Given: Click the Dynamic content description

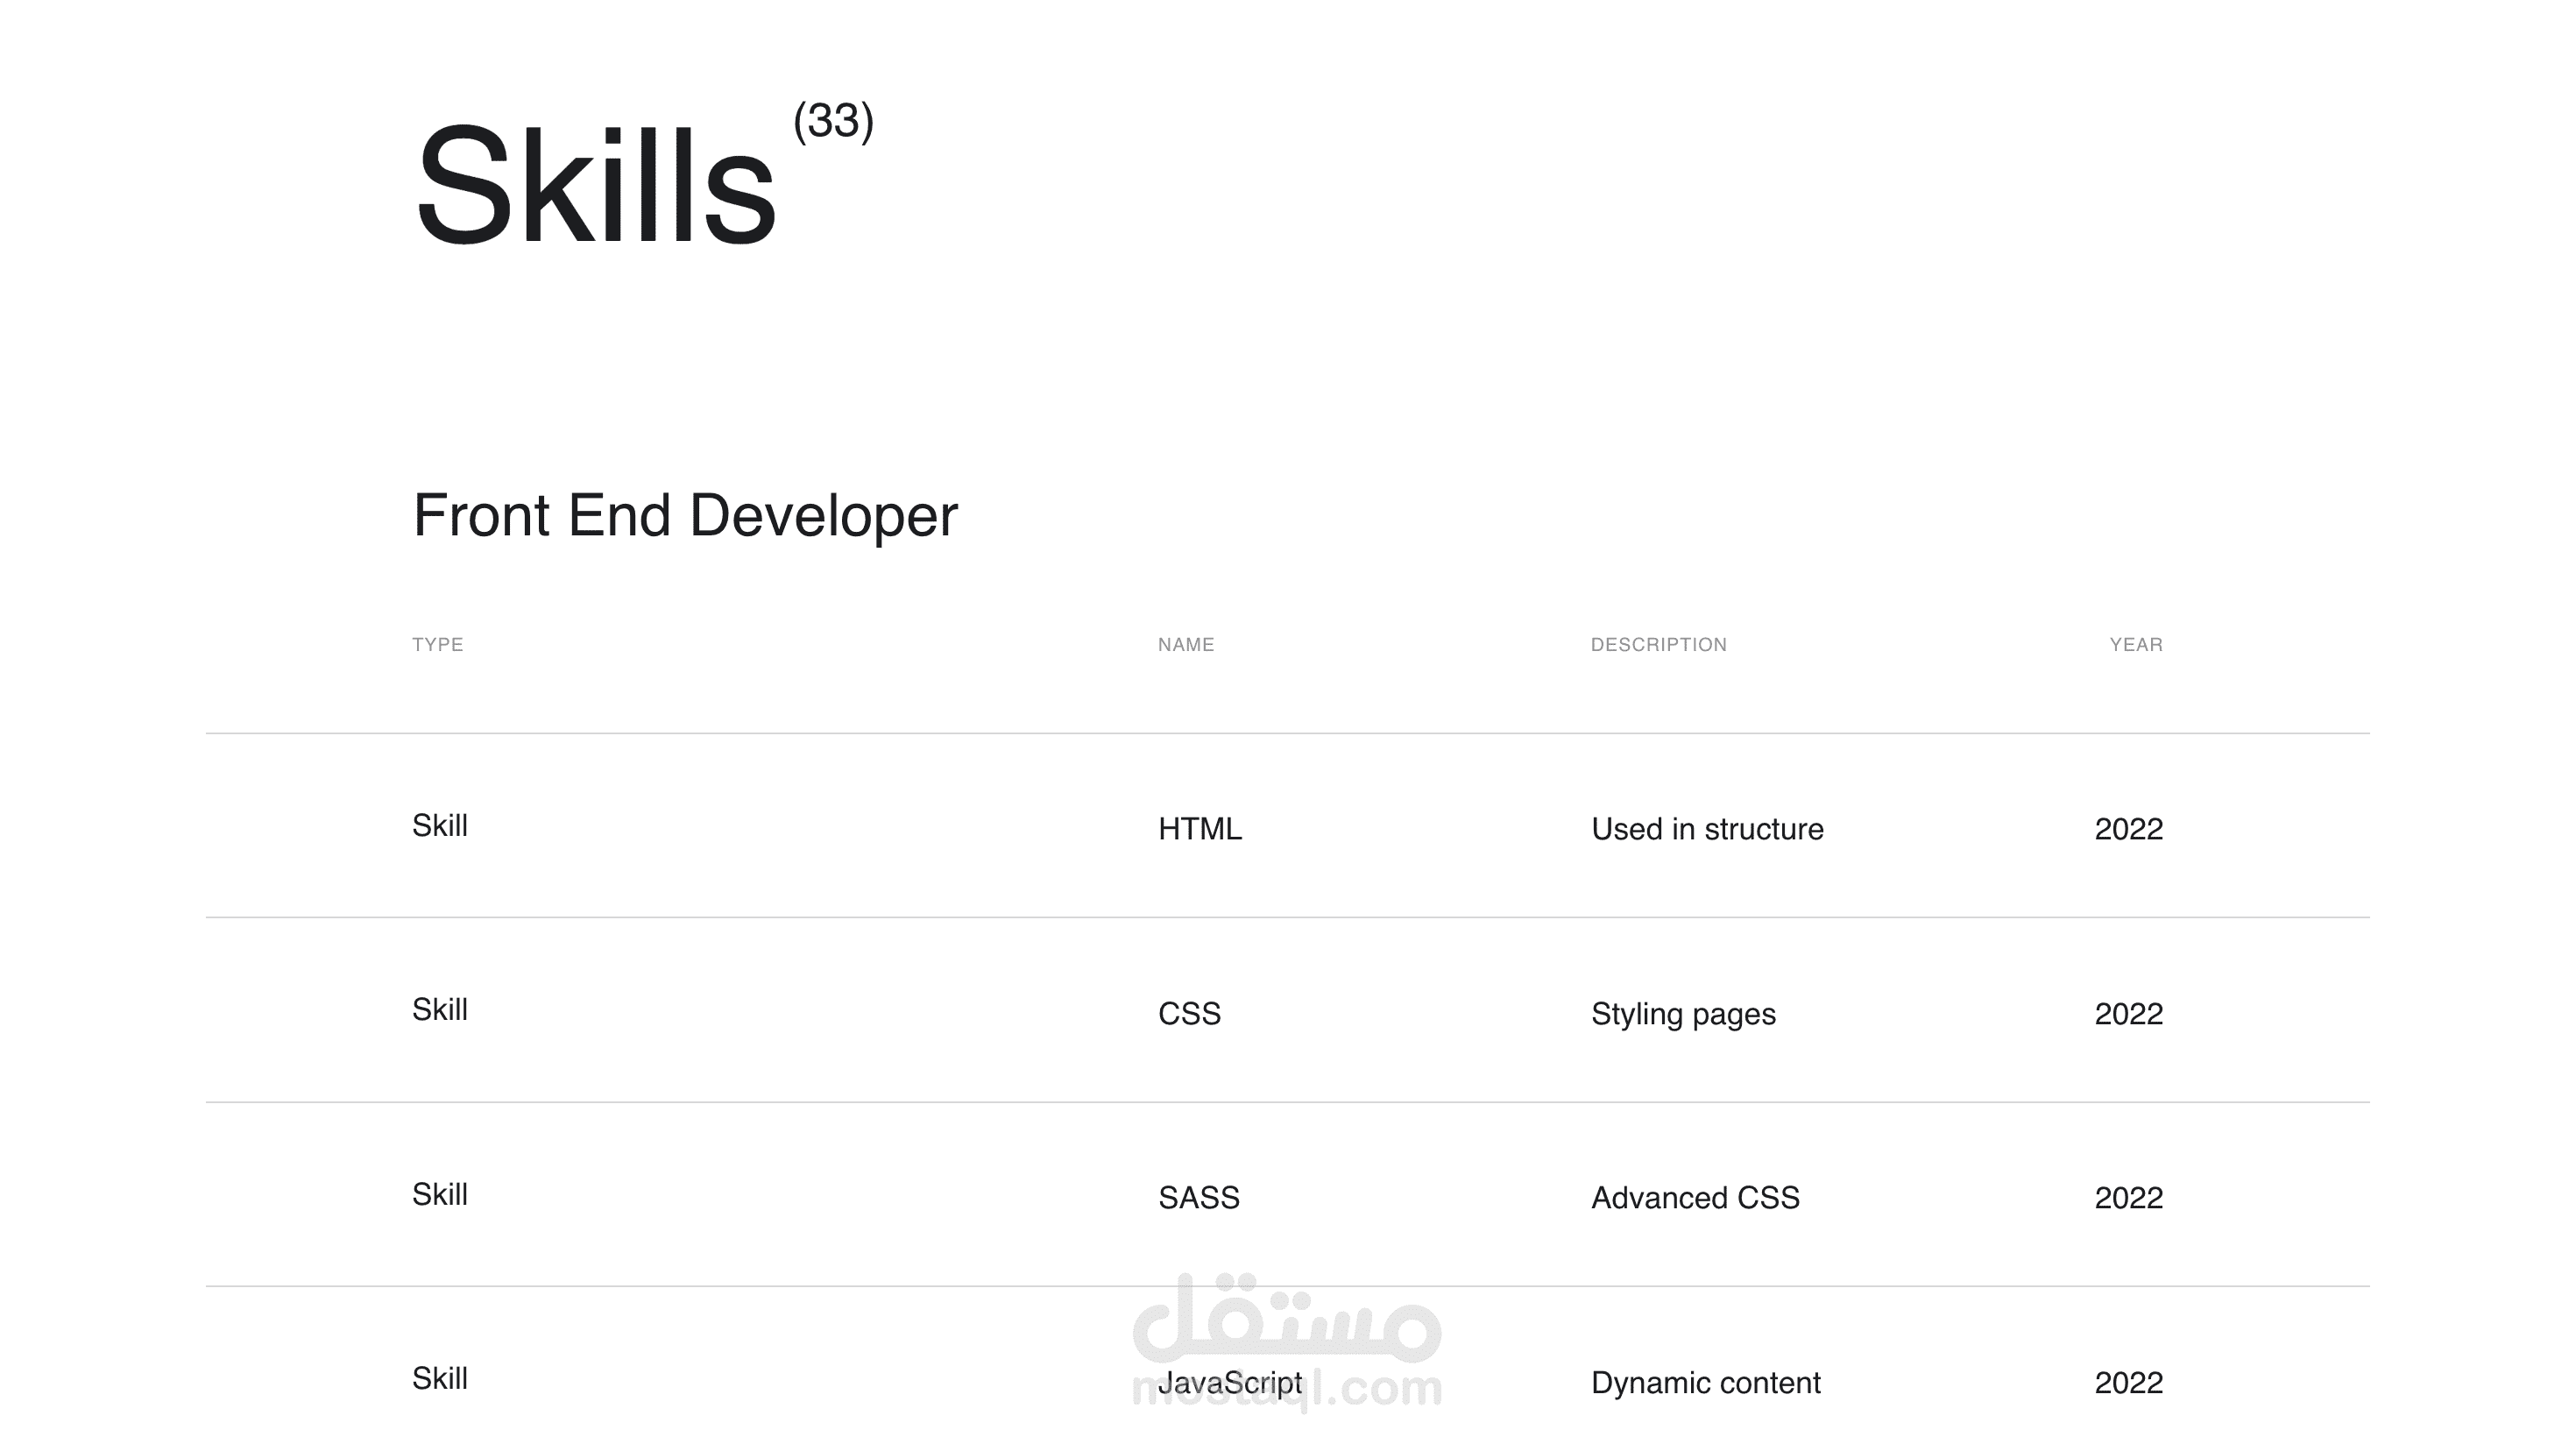Looking at the screenshot, I should click(x=1705, y=1383).
